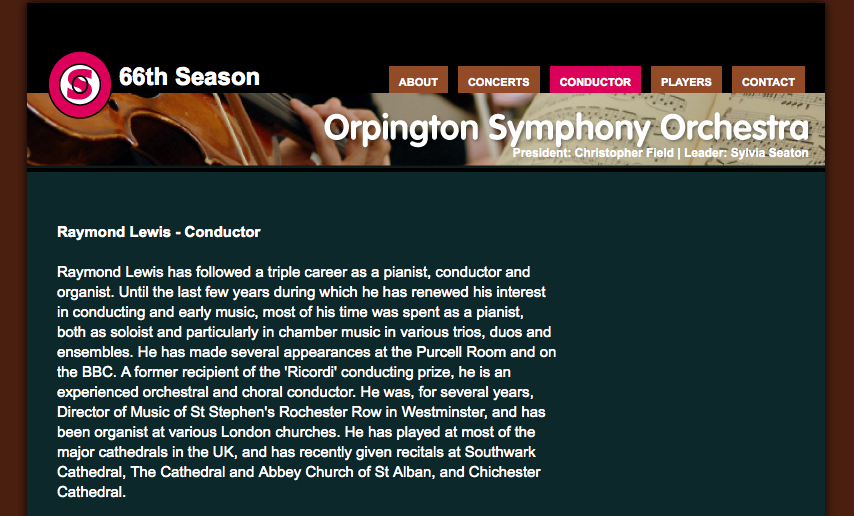Click the President: Christopher Field text
The width and height of the screenshot is (854, 516).
coord(593,153)
